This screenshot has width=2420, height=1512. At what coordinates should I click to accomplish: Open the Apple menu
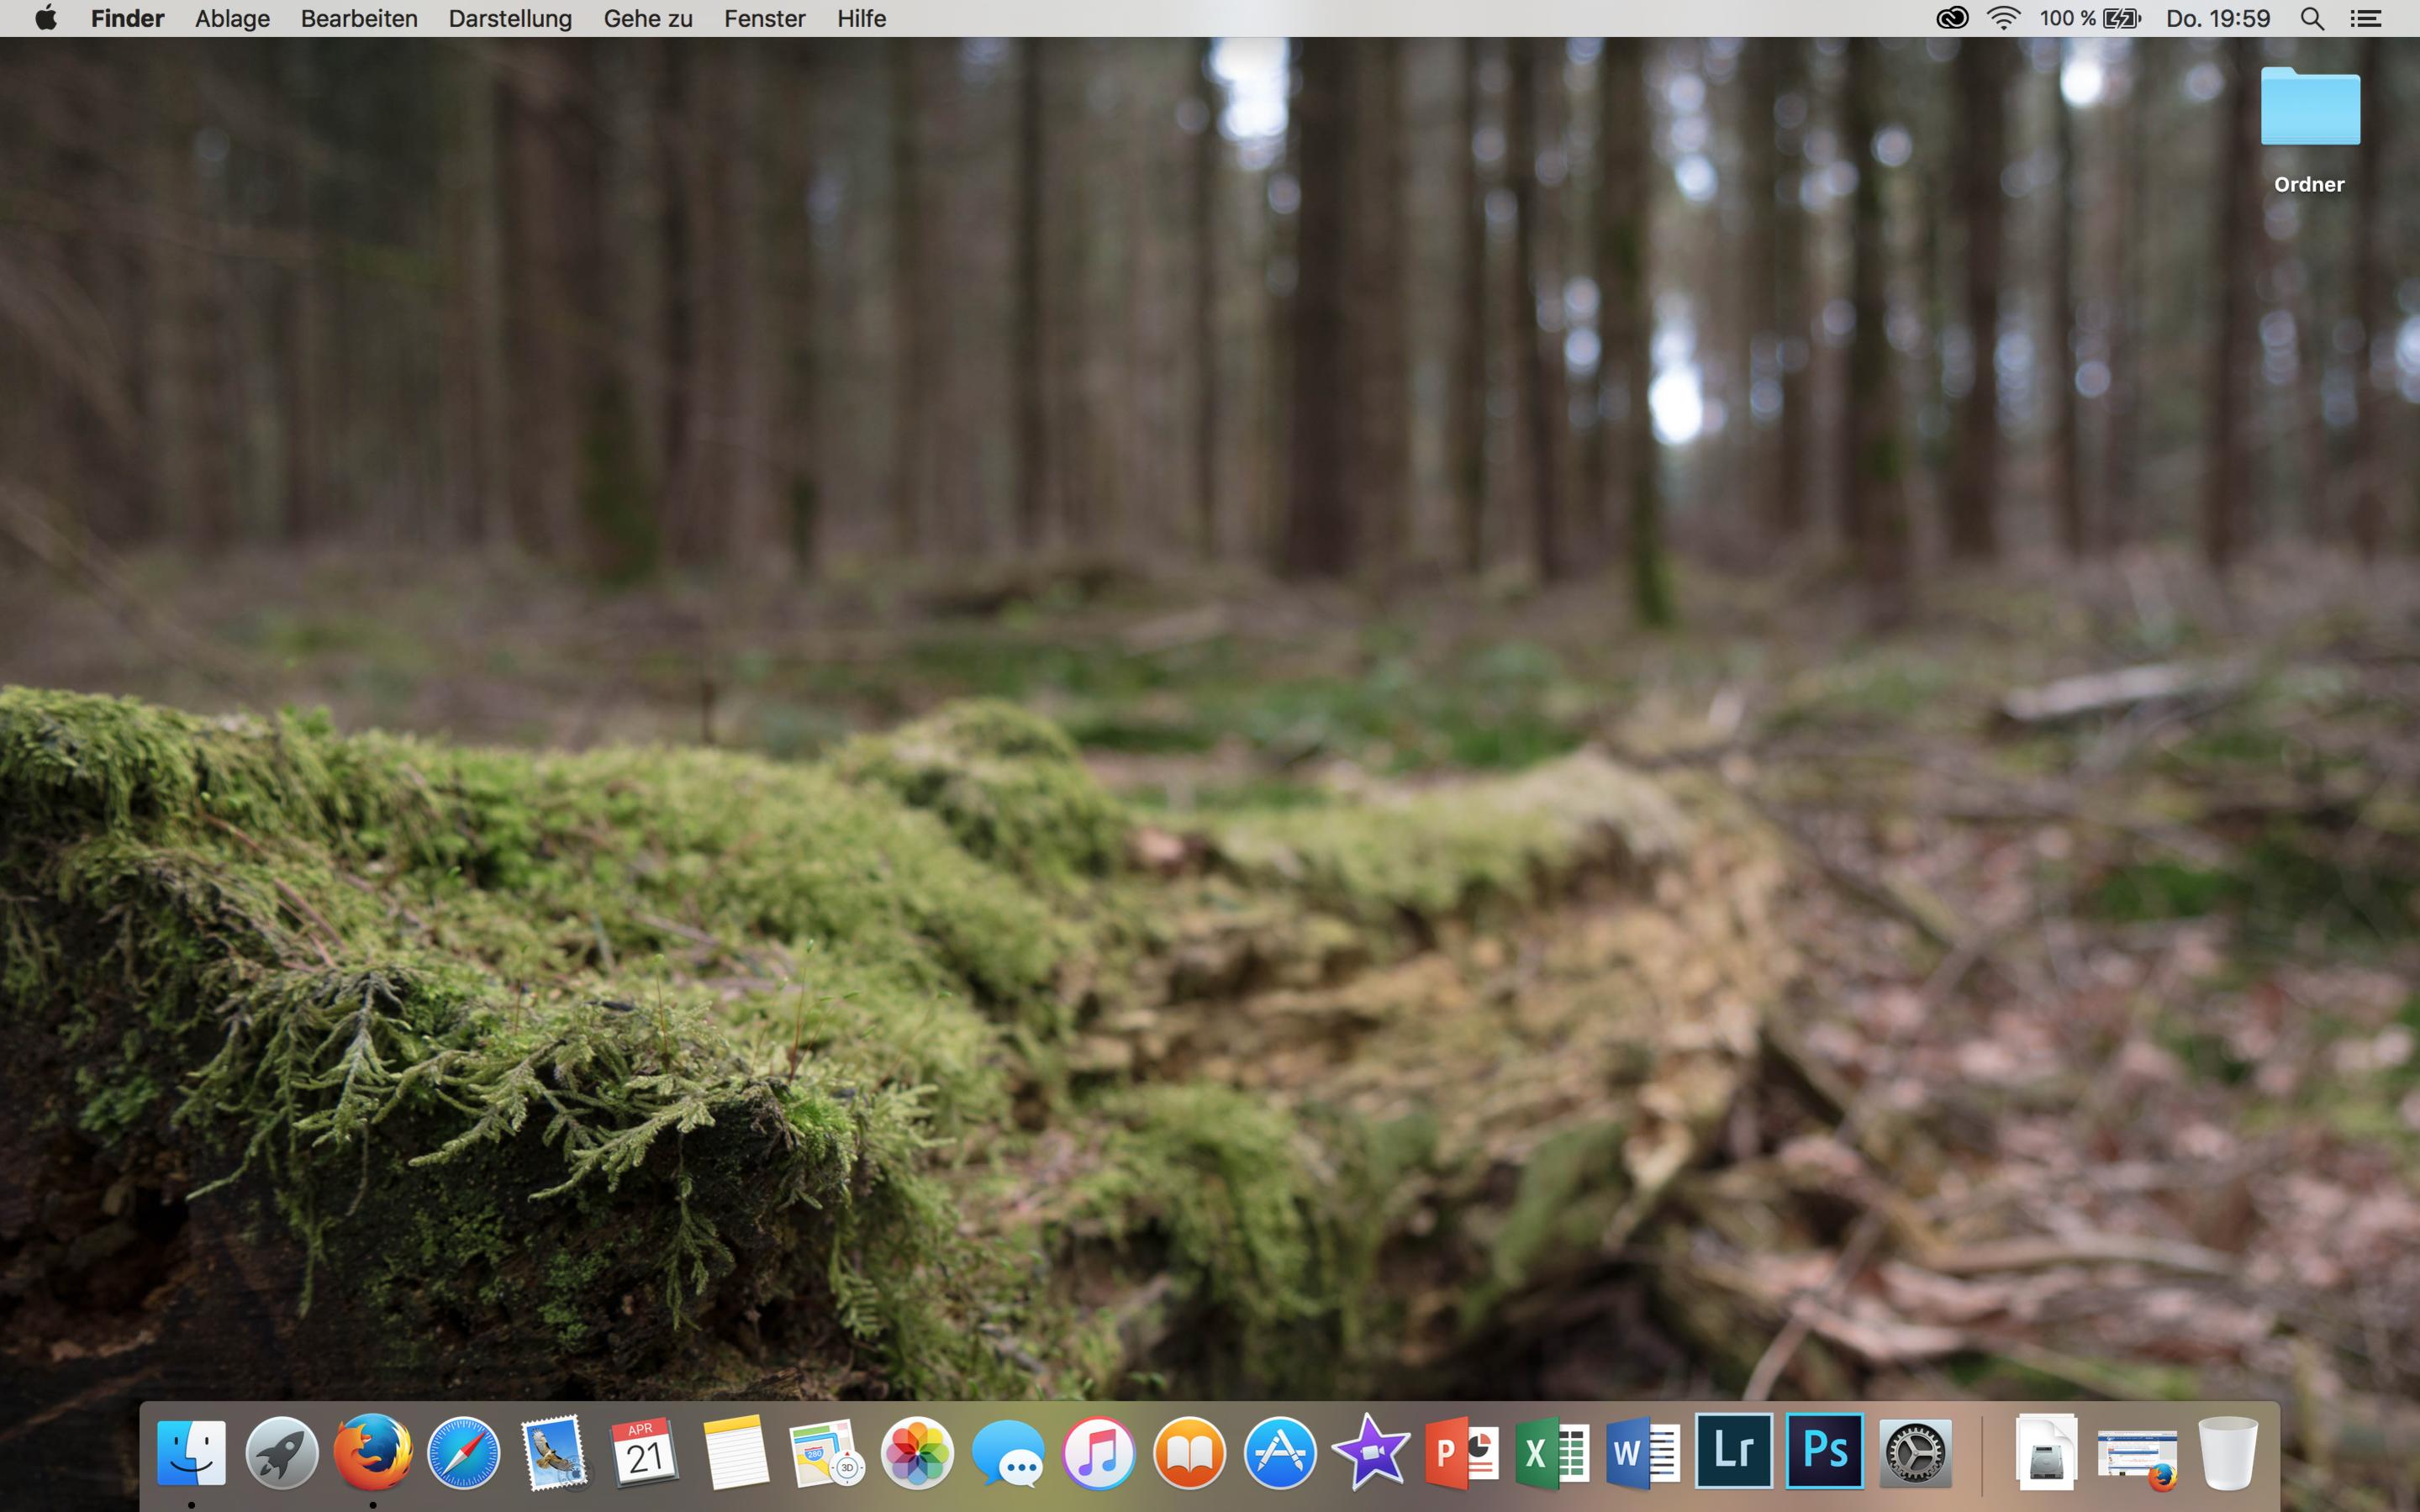(45, 18)
